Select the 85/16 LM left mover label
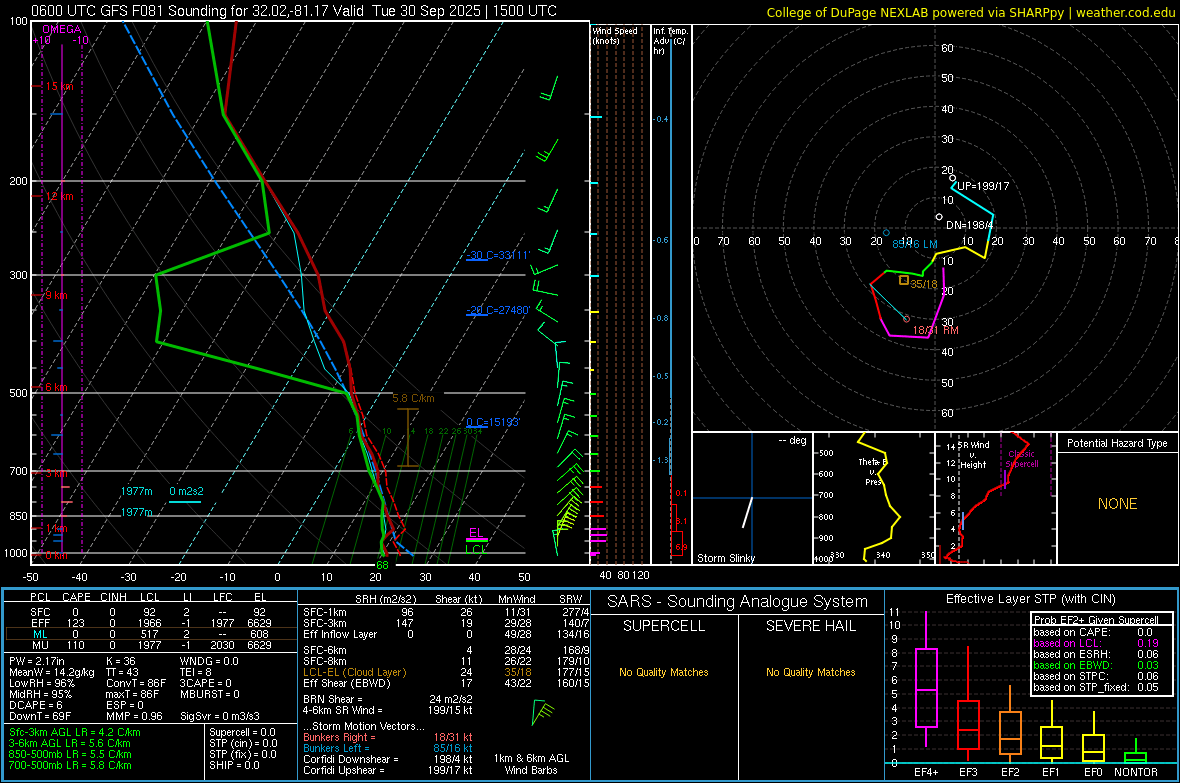This screenshot has height=783, width=1180. point(915,244)
